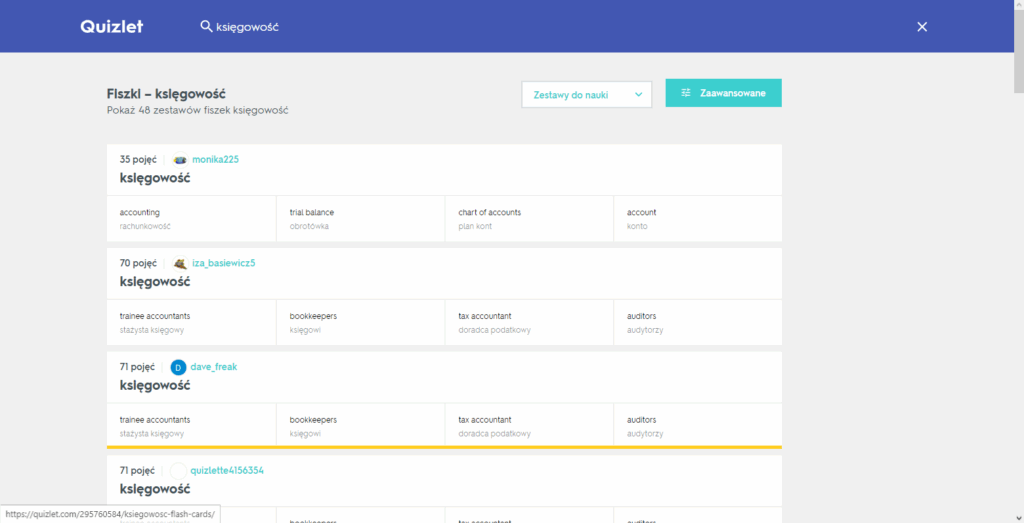Click monika225's avatar icon
The height and width of the screenshot is (523, 1024).
click(x=180, y=160)
